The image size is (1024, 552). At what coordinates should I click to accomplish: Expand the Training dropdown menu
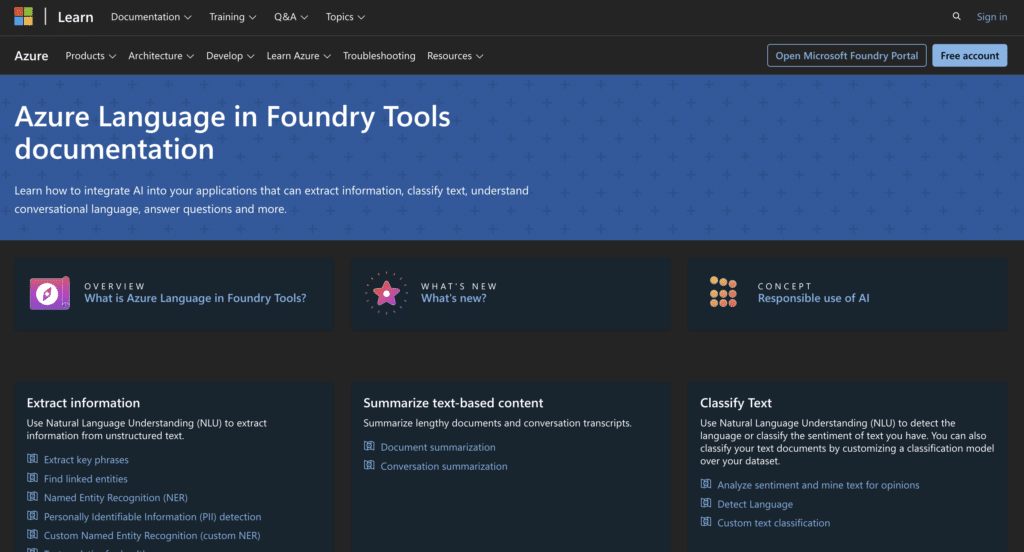pyautogui.click(x=232, y=17)
